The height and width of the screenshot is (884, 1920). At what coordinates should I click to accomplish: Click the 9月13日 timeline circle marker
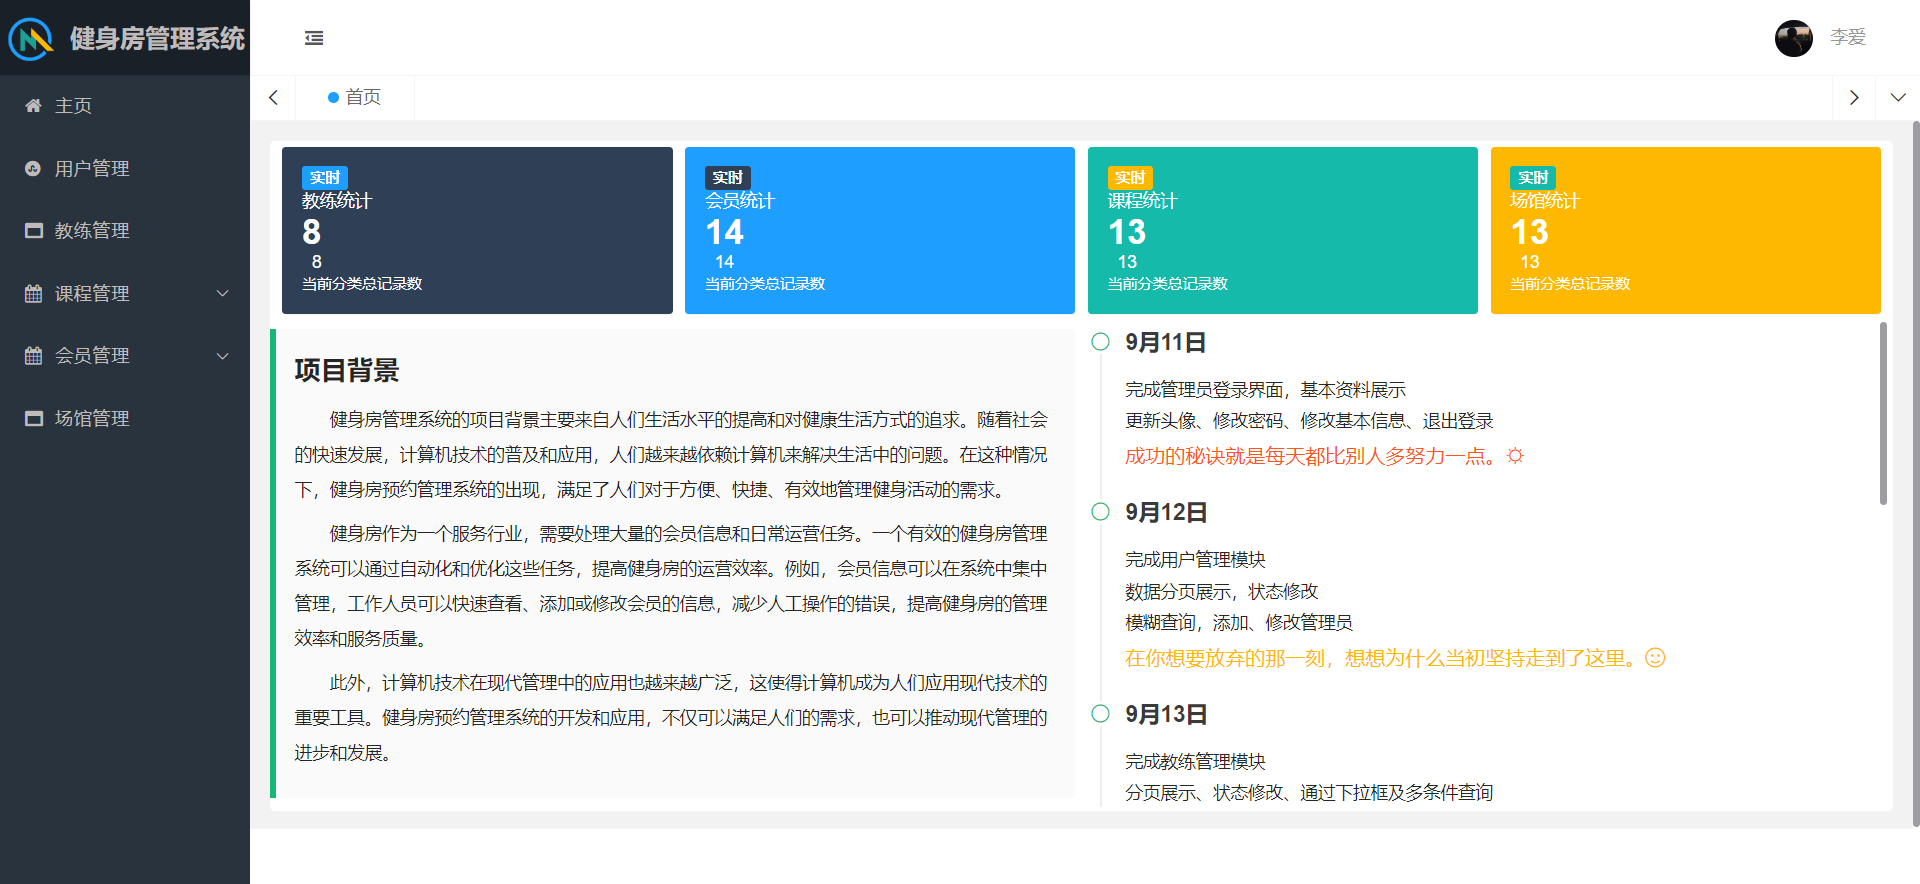pyautogui.click(x=1100, y=714)
